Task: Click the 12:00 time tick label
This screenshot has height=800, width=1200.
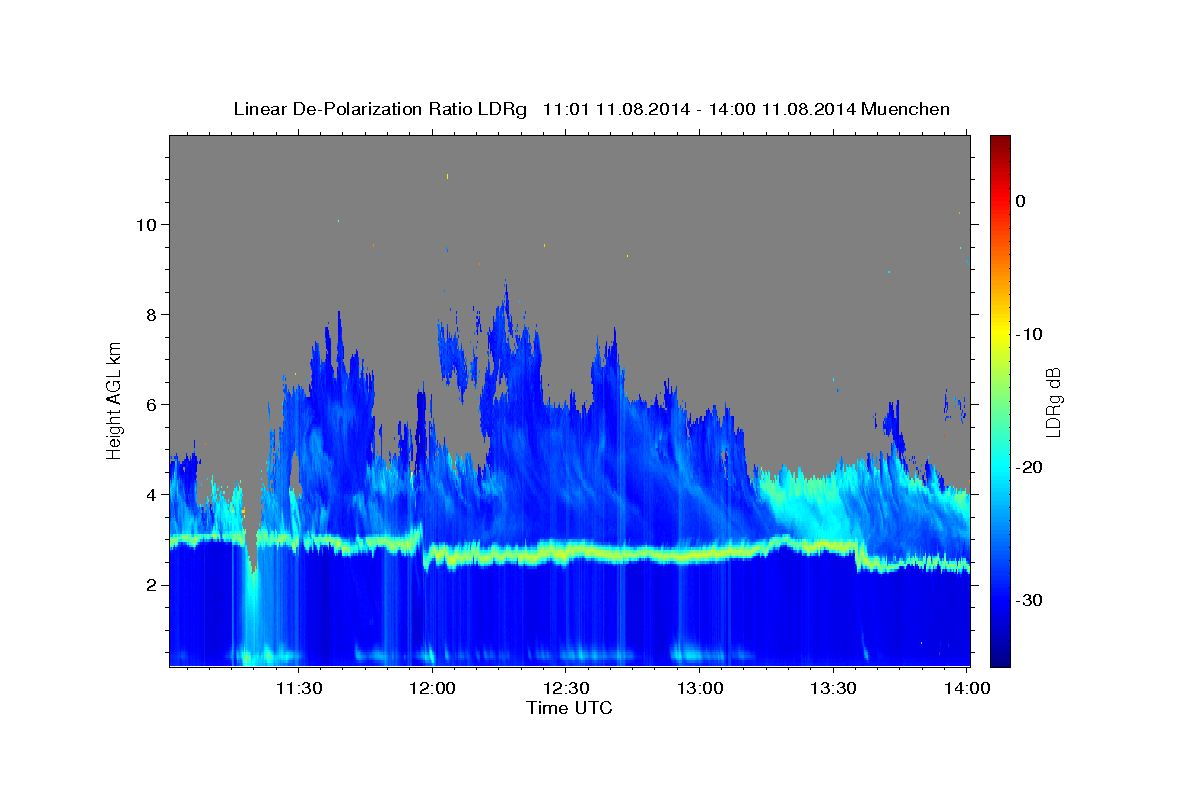Action: [433, 688]
